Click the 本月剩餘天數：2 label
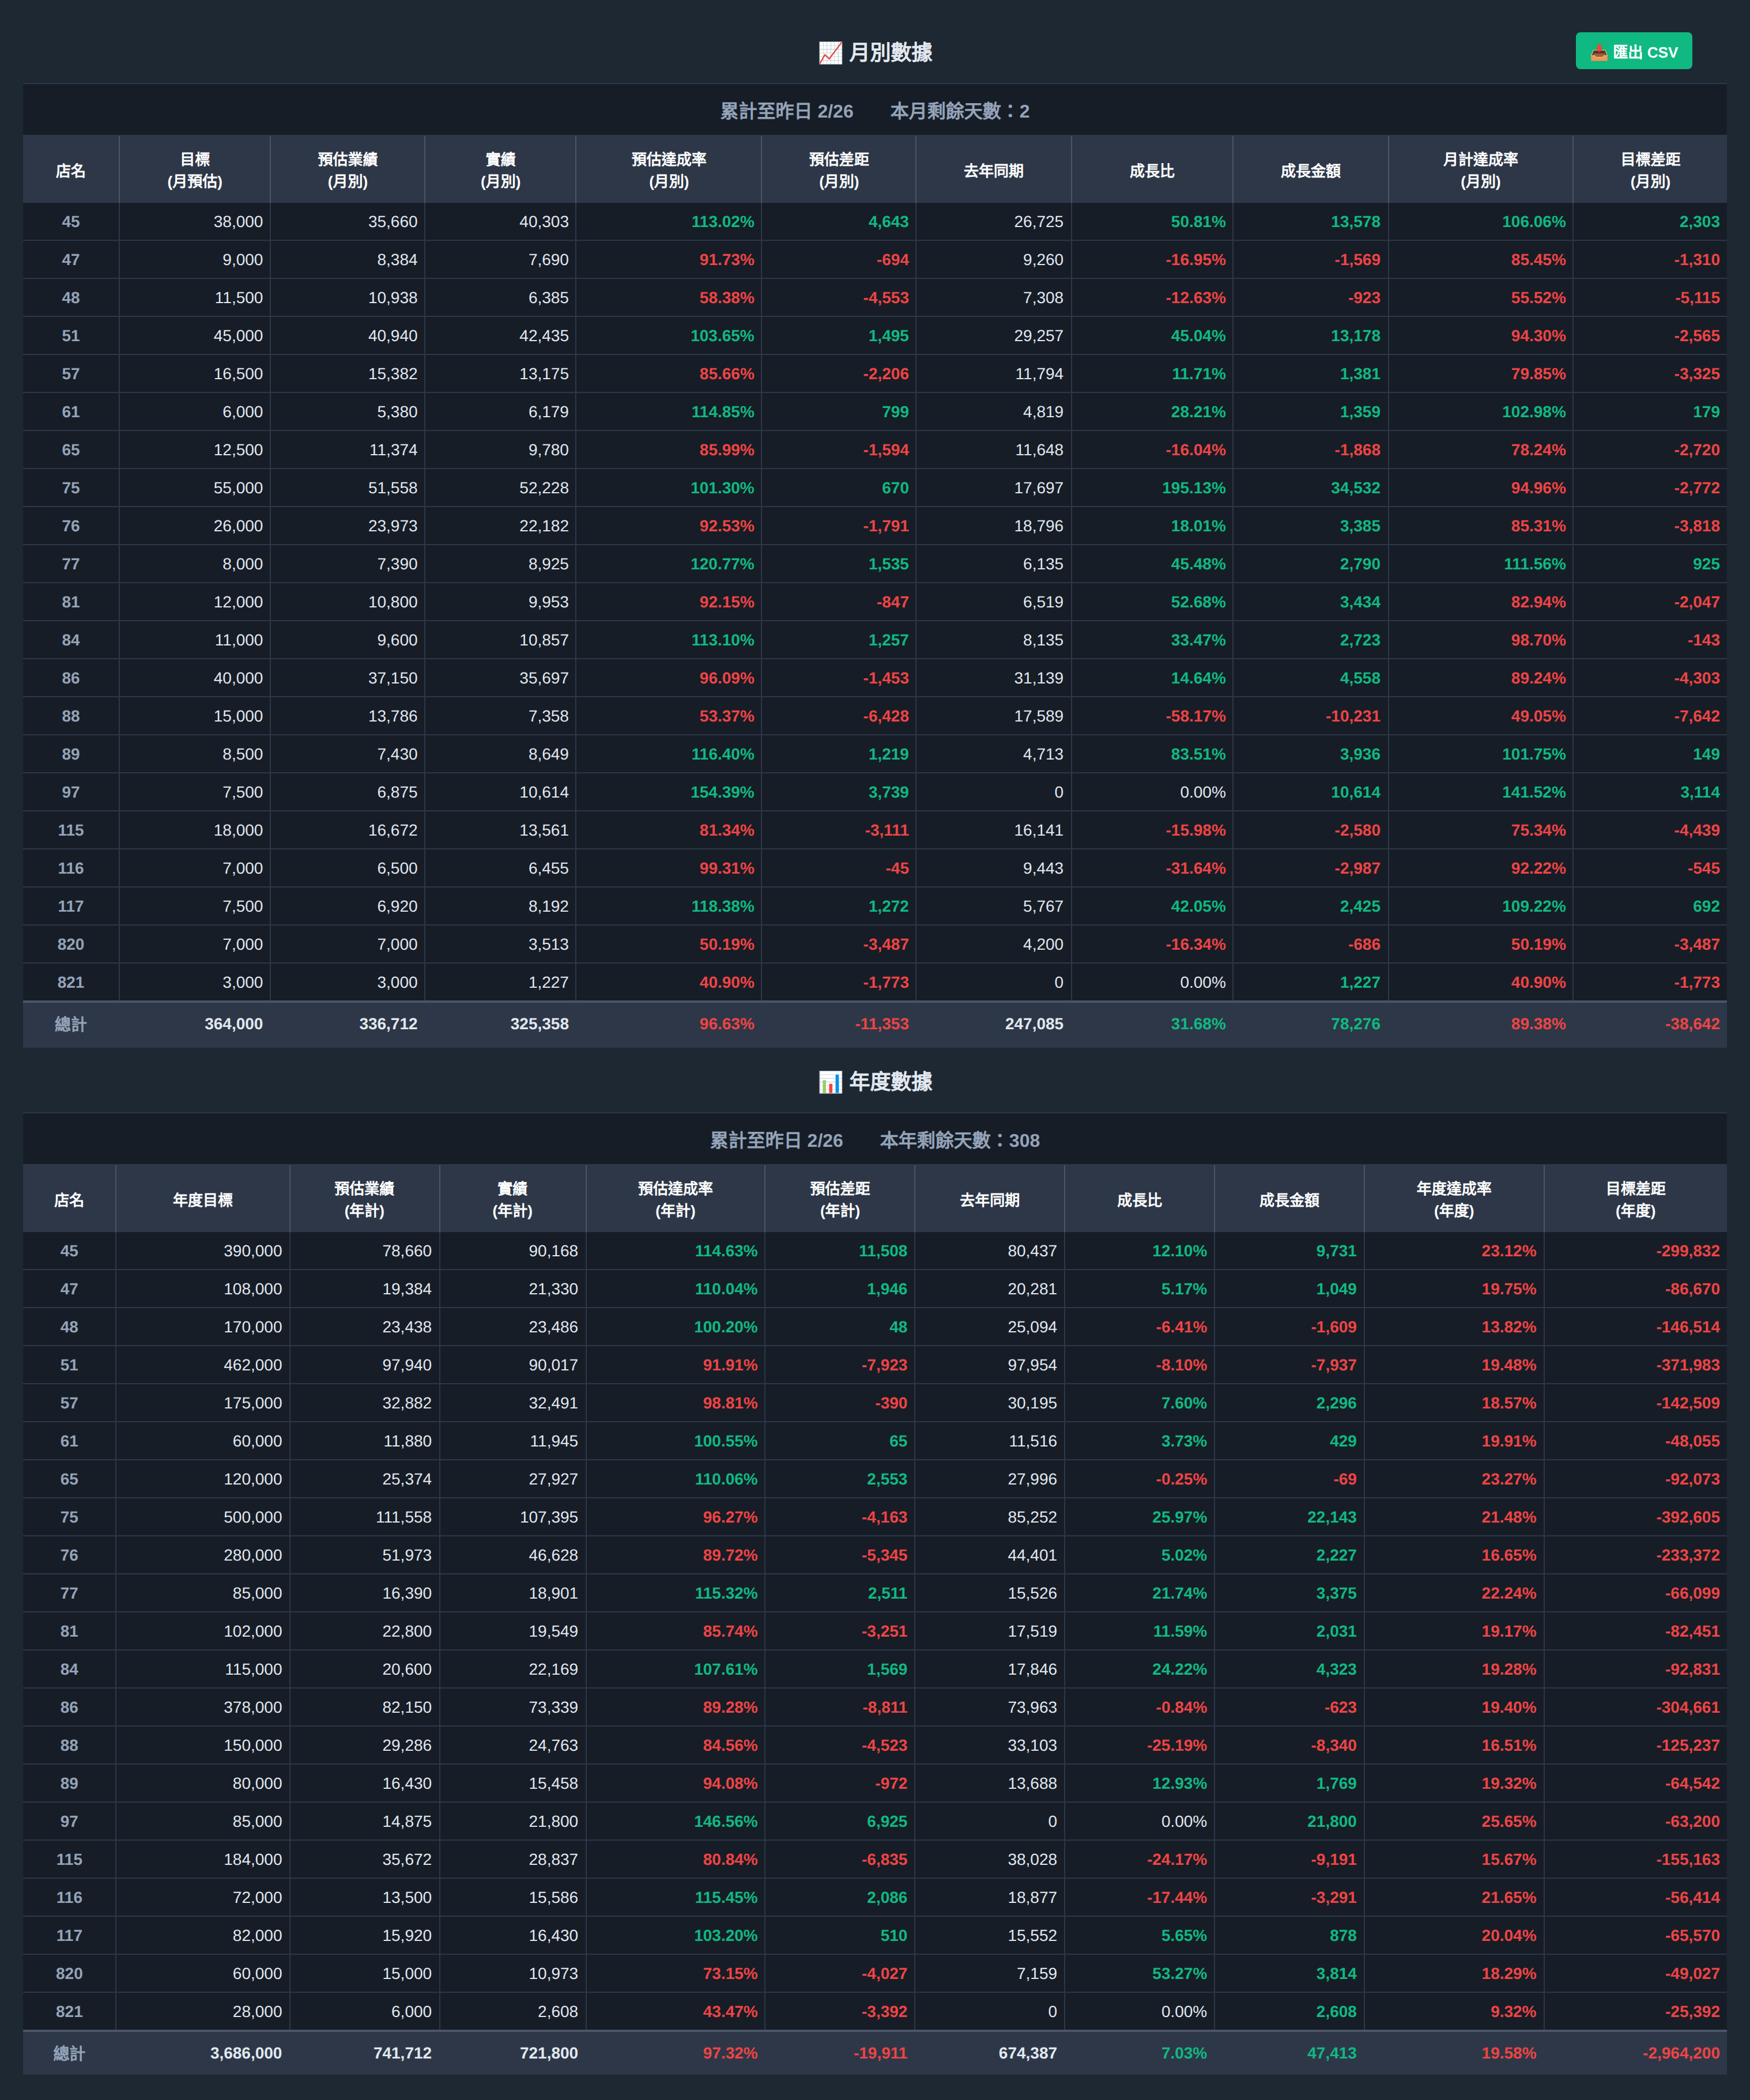The image size is (1750, 2100). [x=959, y=111]
